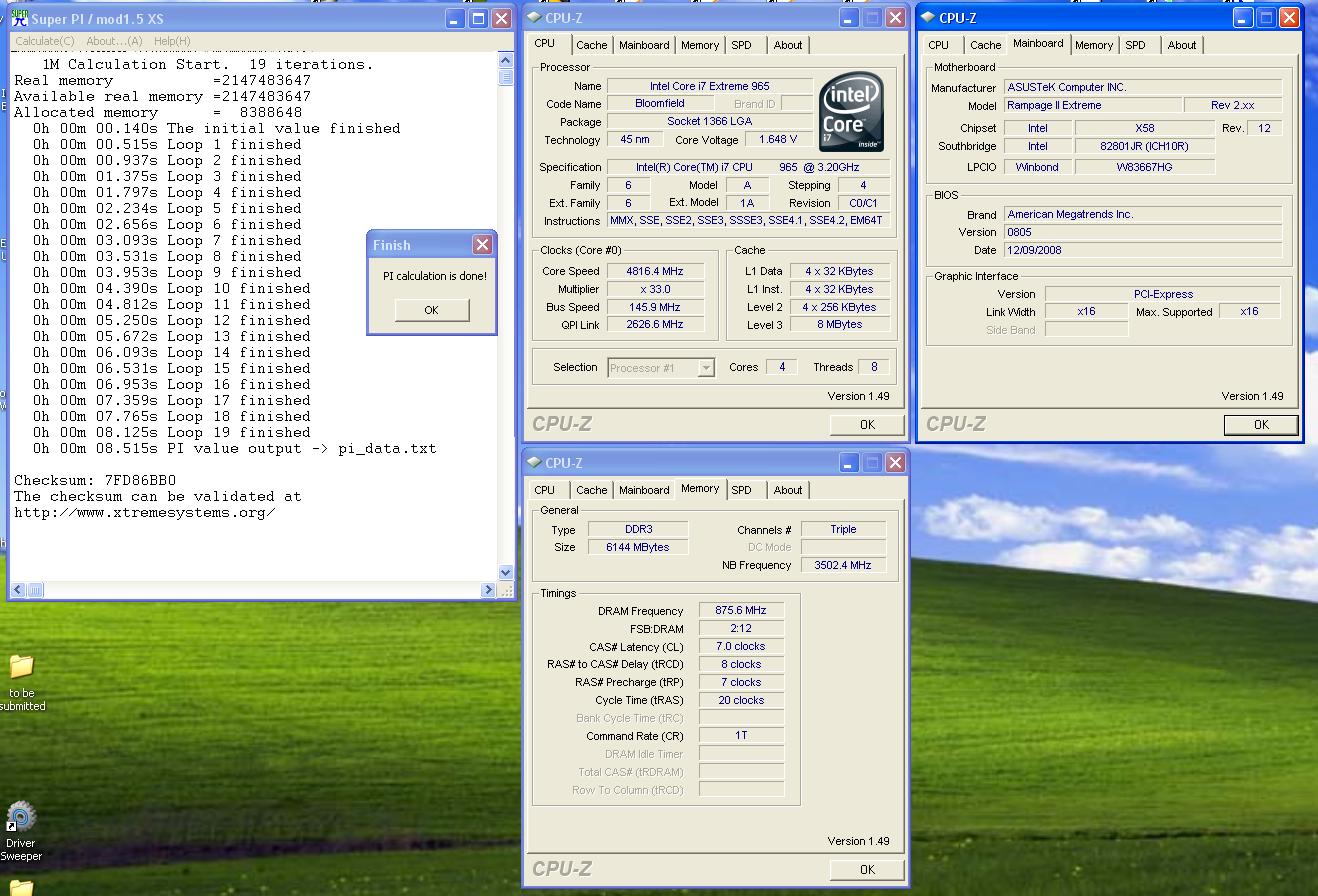
Task: Minimize the CPU-Z Mainboard window
Action: tap(1243, 17)
